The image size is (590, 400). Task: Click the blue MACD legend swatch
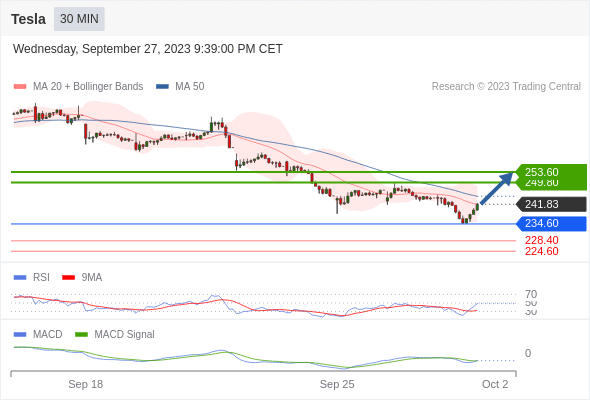pyautogui.click(x=20, y=335)
